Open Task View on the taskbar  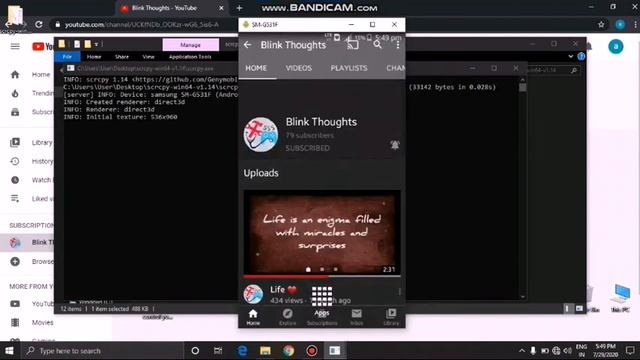tap(218, 351)
